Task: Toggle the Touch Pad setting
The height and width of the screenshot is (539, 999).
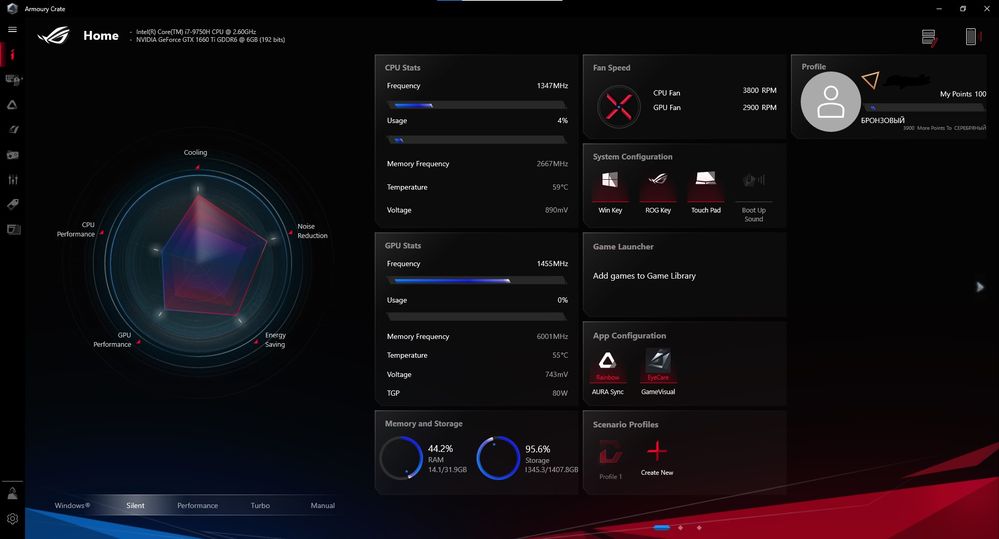Action: tap(706, 190)
